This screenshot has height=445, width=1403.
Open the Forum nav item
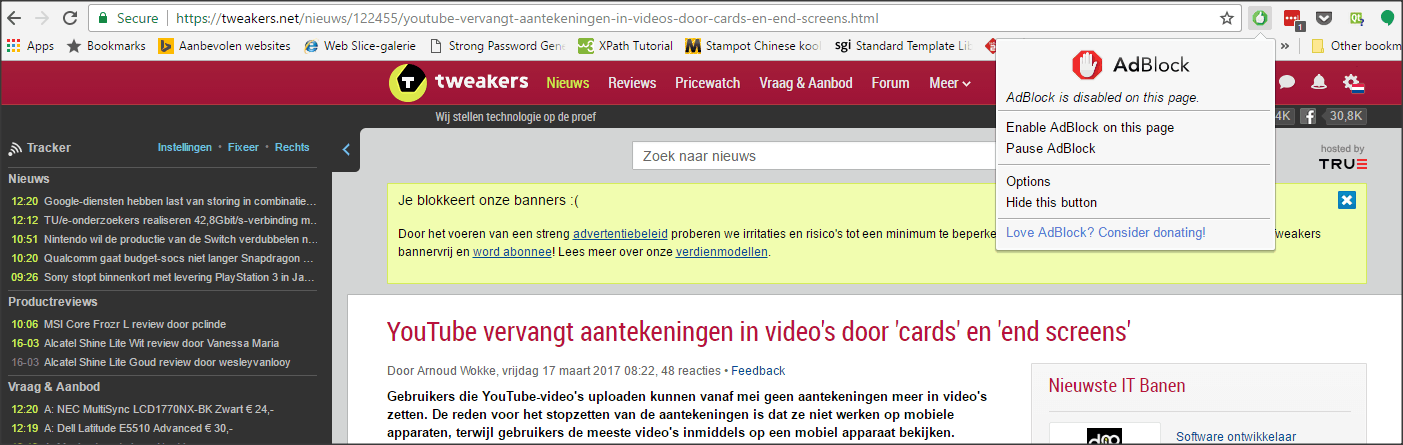point(890,83)
